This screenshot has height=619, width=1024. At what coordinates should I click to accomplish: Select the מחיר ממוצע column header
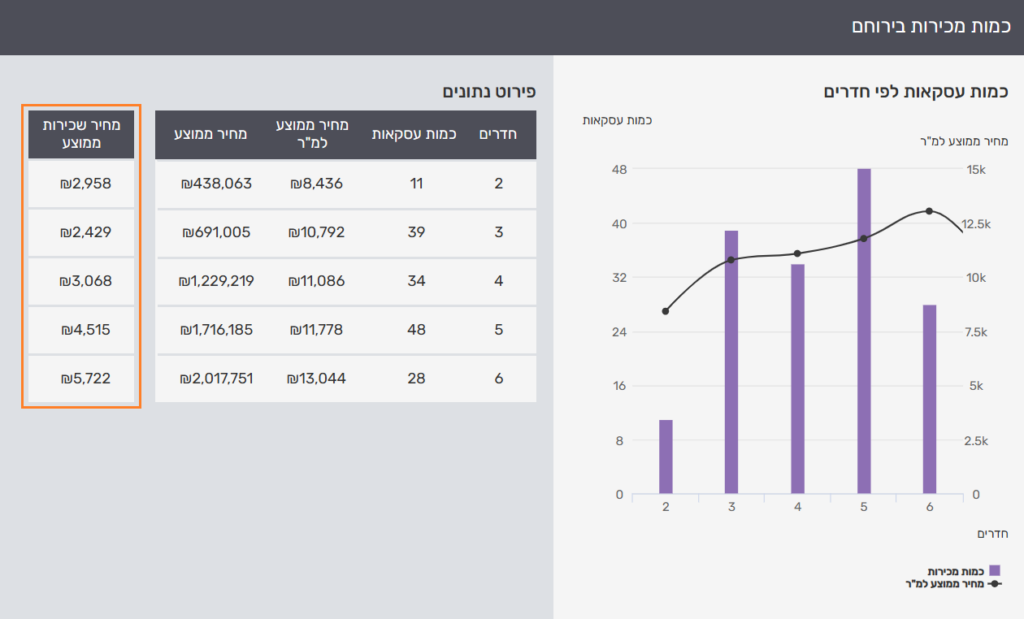(206, 135)
